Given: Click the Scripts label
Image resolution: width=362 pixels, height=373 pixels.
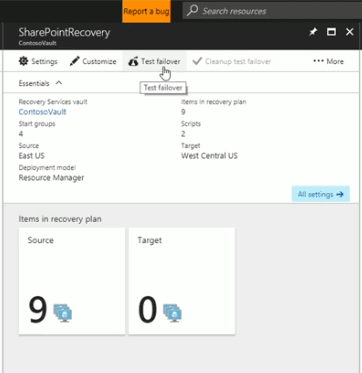Looking at the screenshot, I should (x=191, y=124).
